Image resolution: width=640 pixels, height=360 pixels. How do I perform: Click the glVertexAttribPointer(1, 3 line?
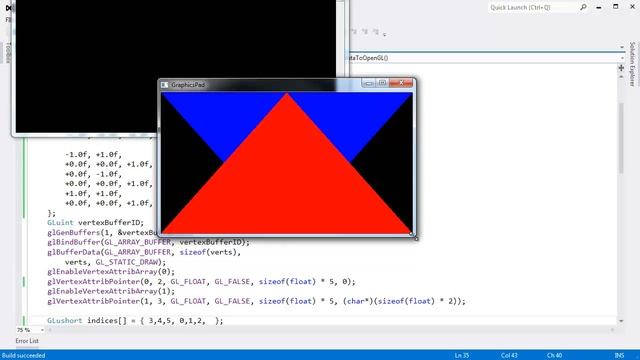pos(256,301)
